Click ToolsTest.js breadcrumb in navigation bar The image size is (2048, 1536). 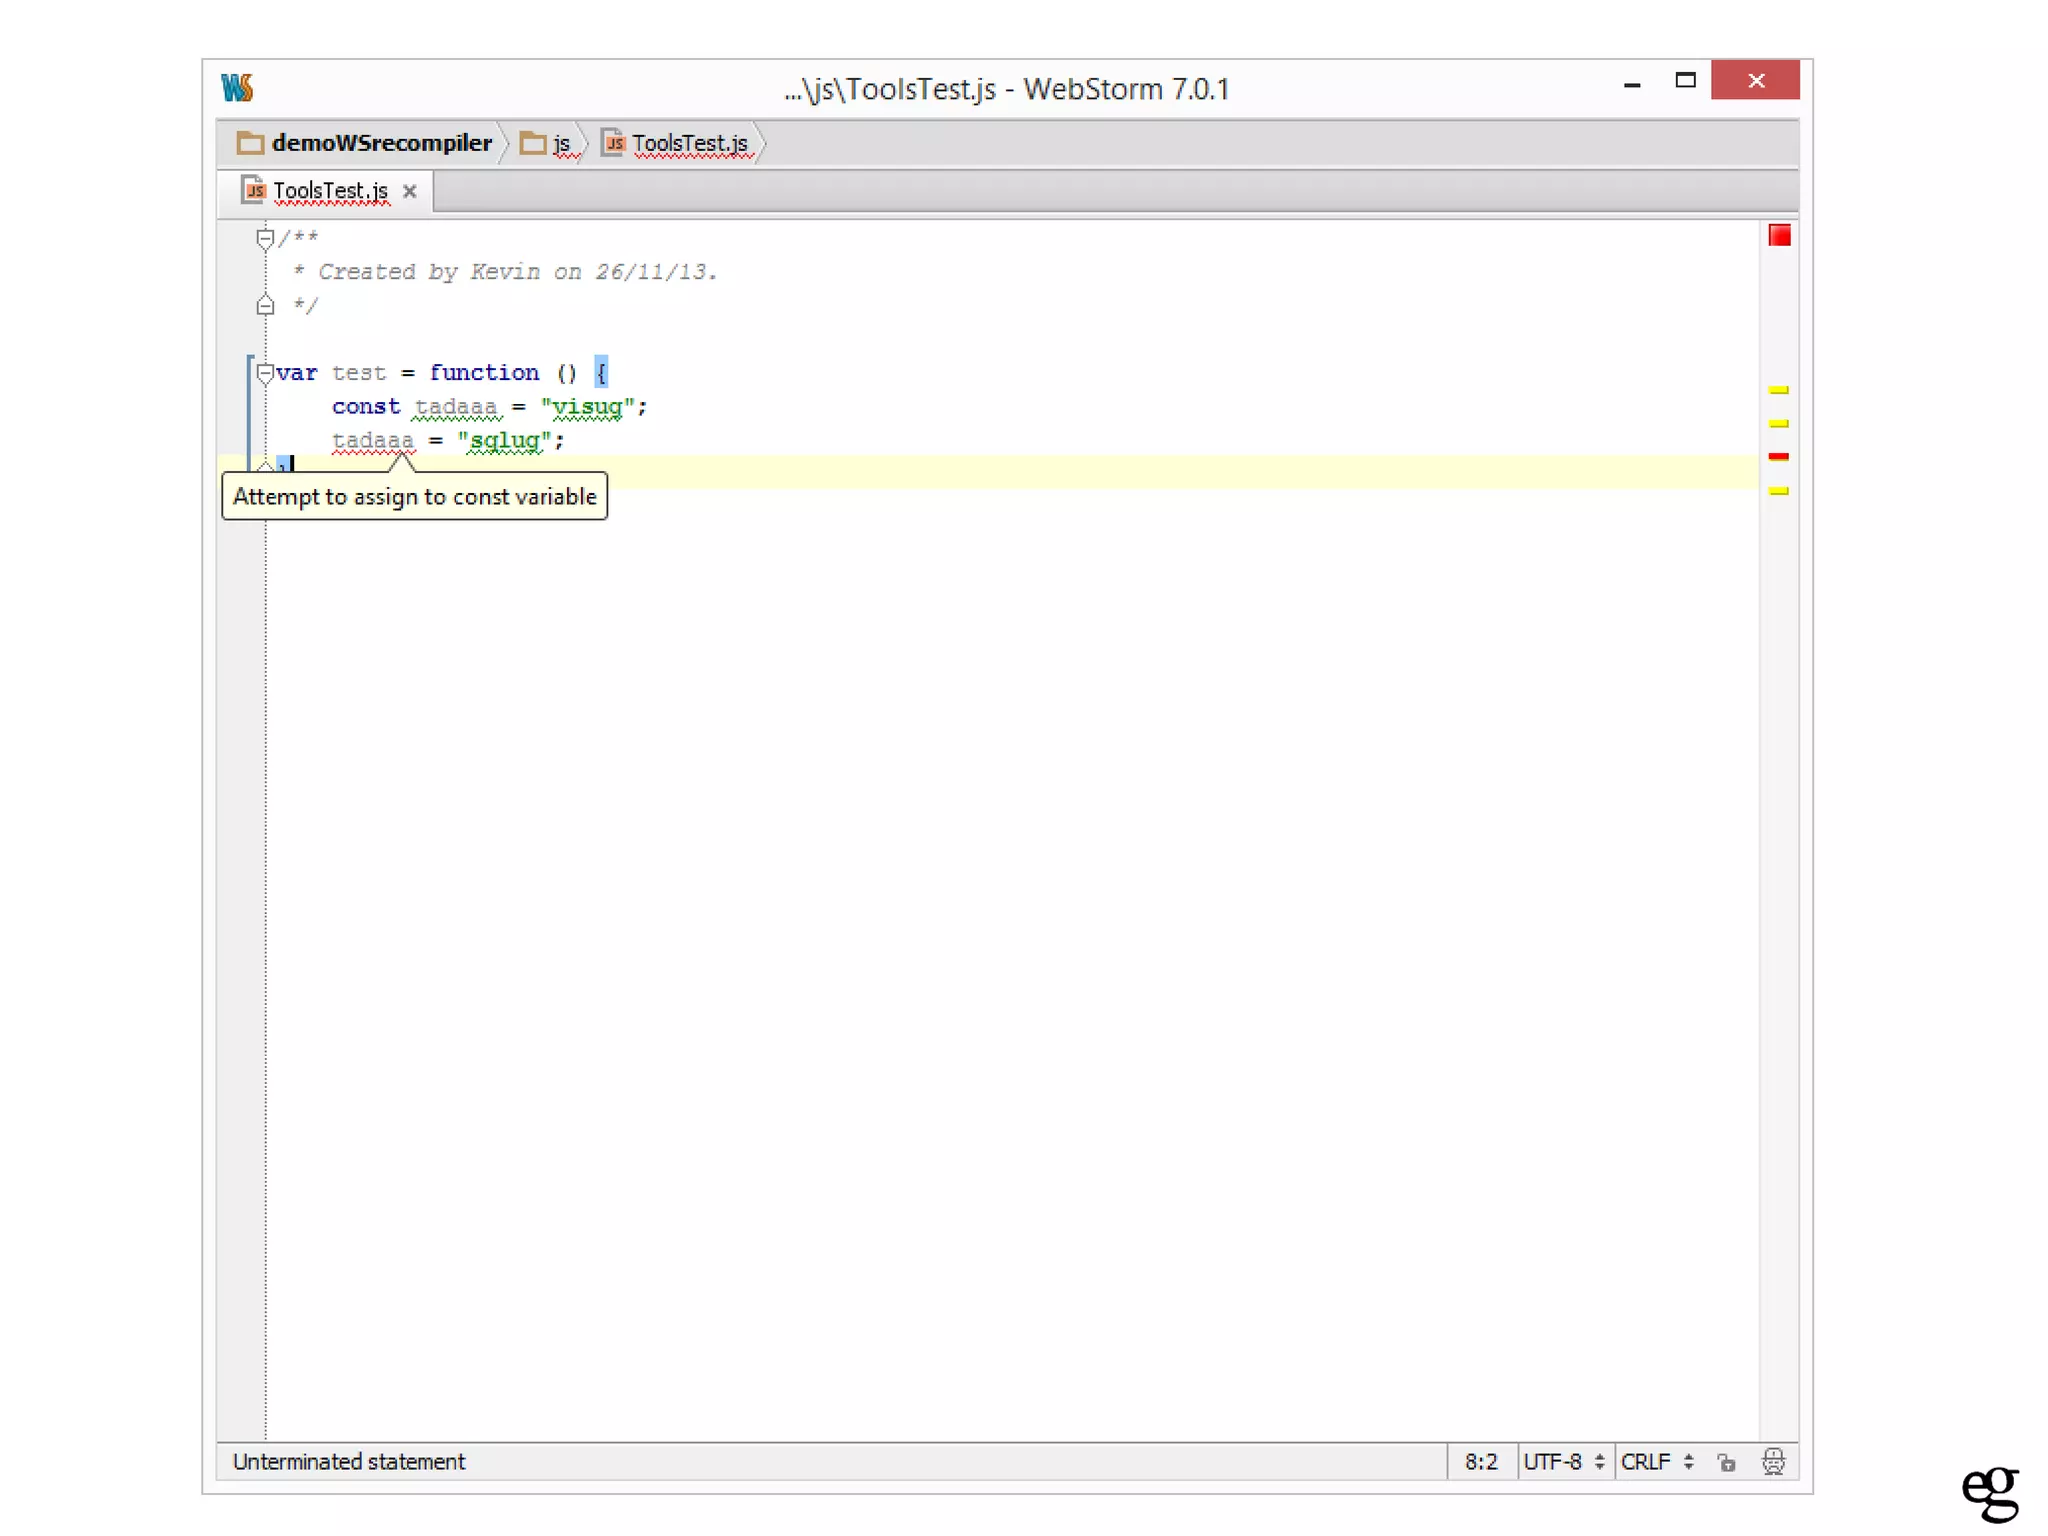tap(688, 143)
